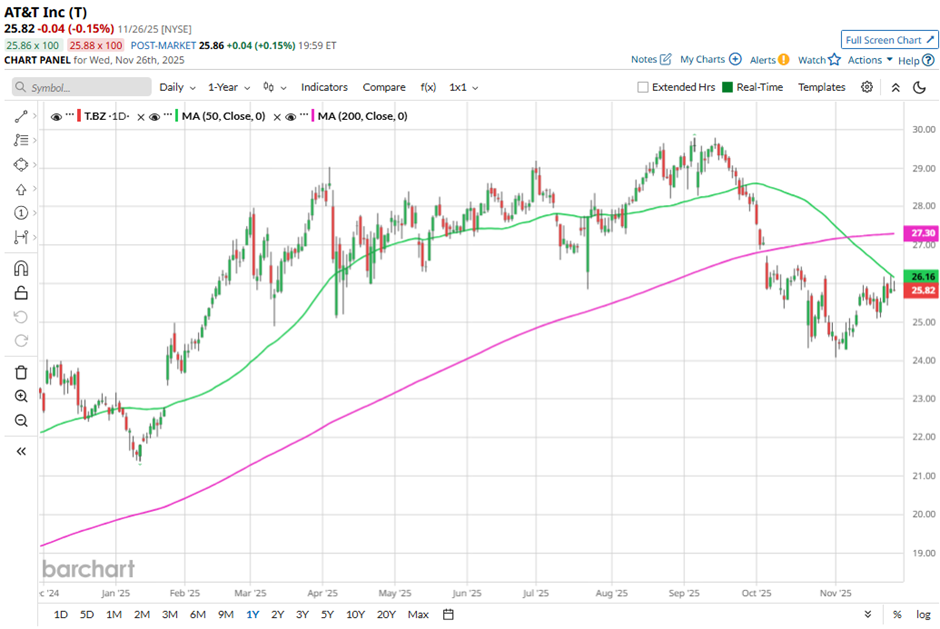Click the Symbol search field
940x629 pixels.
coord(80,88)
